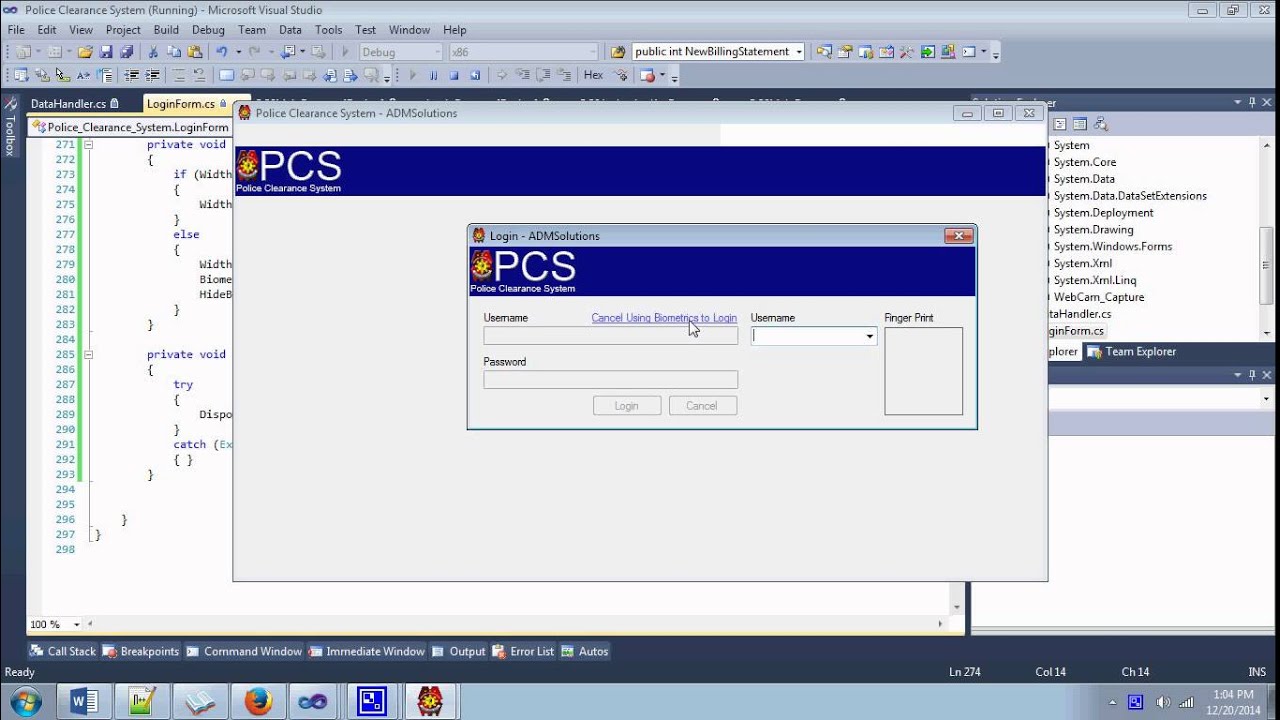Toggle Hex display button
The image size is (1280, 720).
[593, 75]
